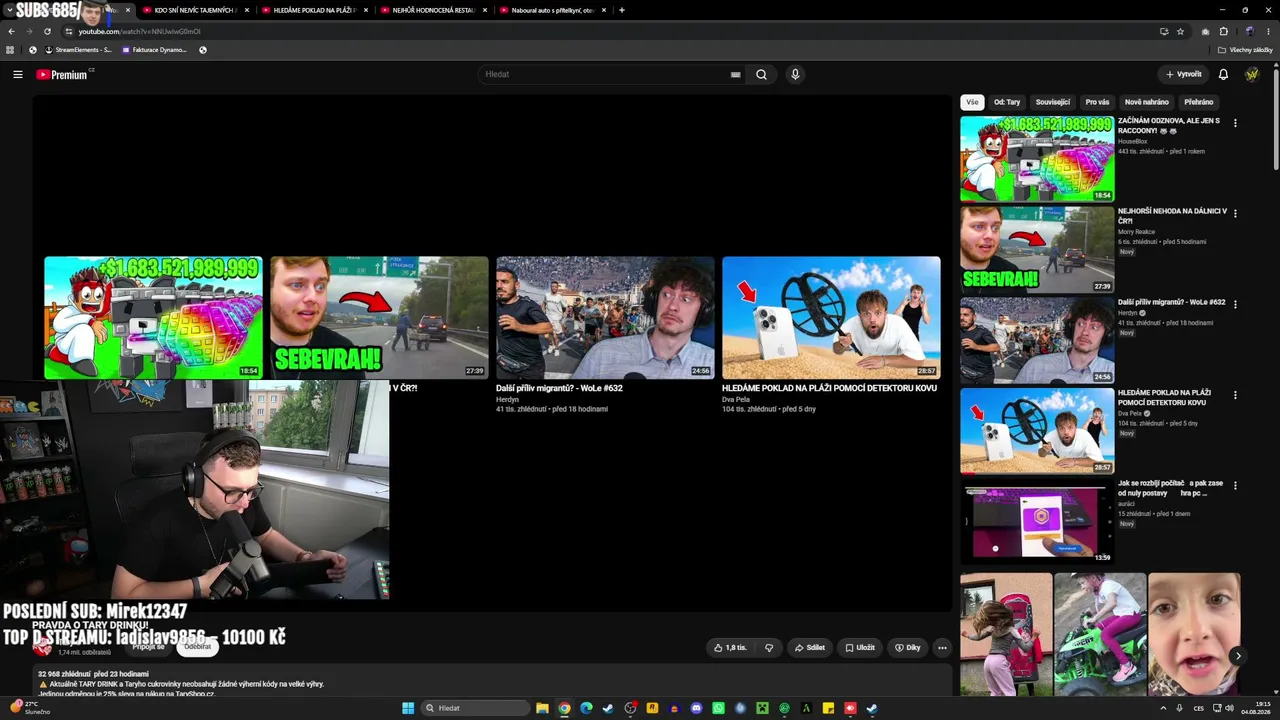
Task: Save the video with Uložit
Action: 860,647
